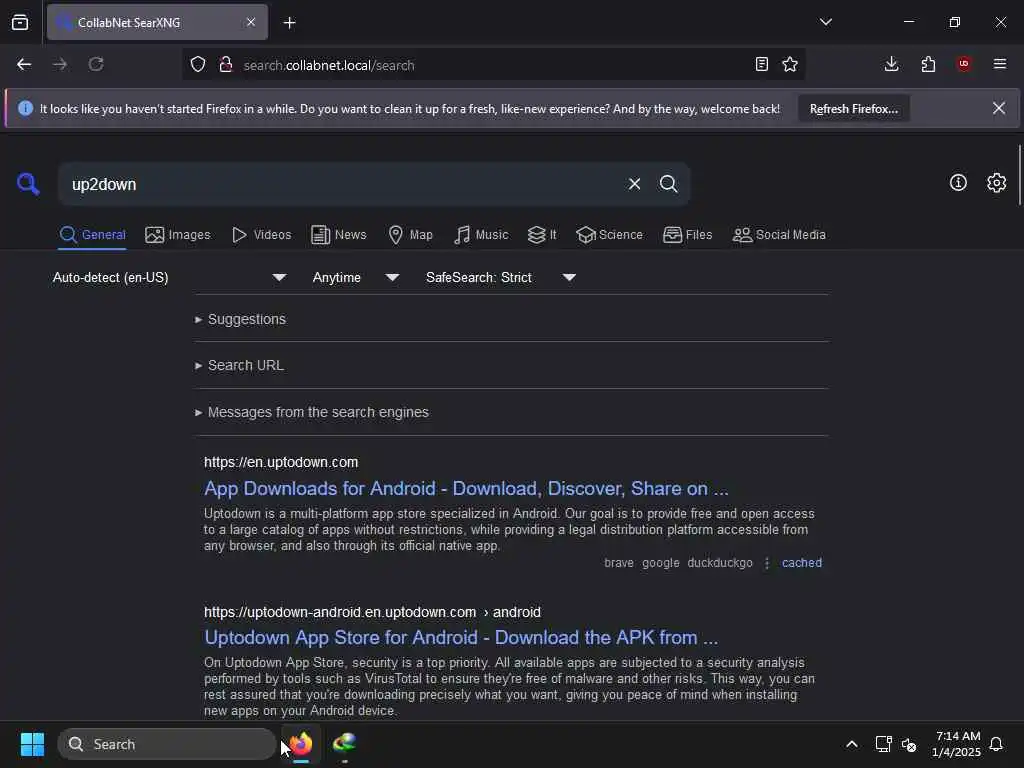Open the extensions puzzle icon

pyautogui.click(x=928, y=64)
